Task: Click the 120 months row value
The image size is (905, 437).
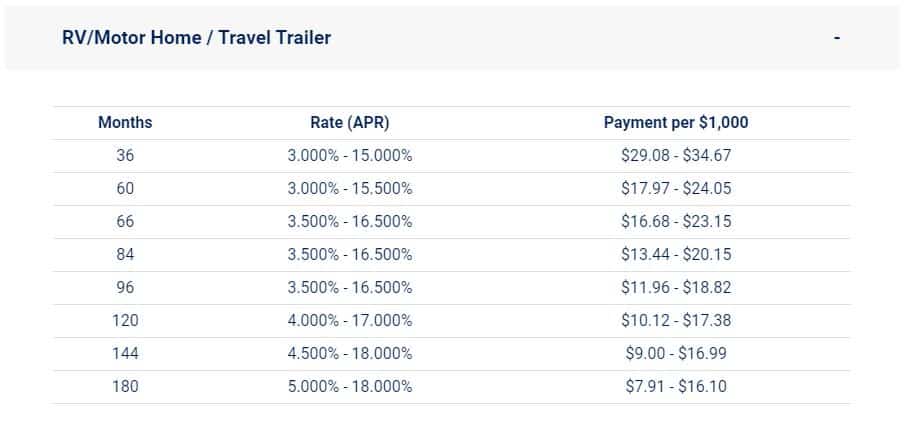Action: click(x=125, y=320)
